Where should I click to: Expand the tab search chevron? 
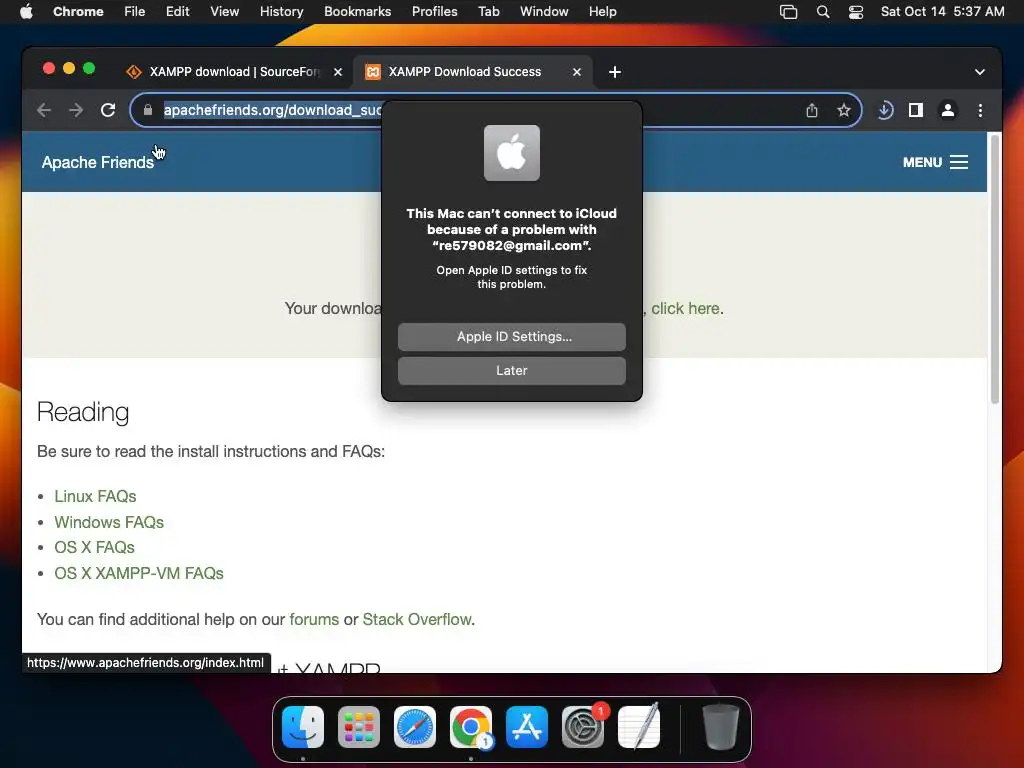coord(980,72)
